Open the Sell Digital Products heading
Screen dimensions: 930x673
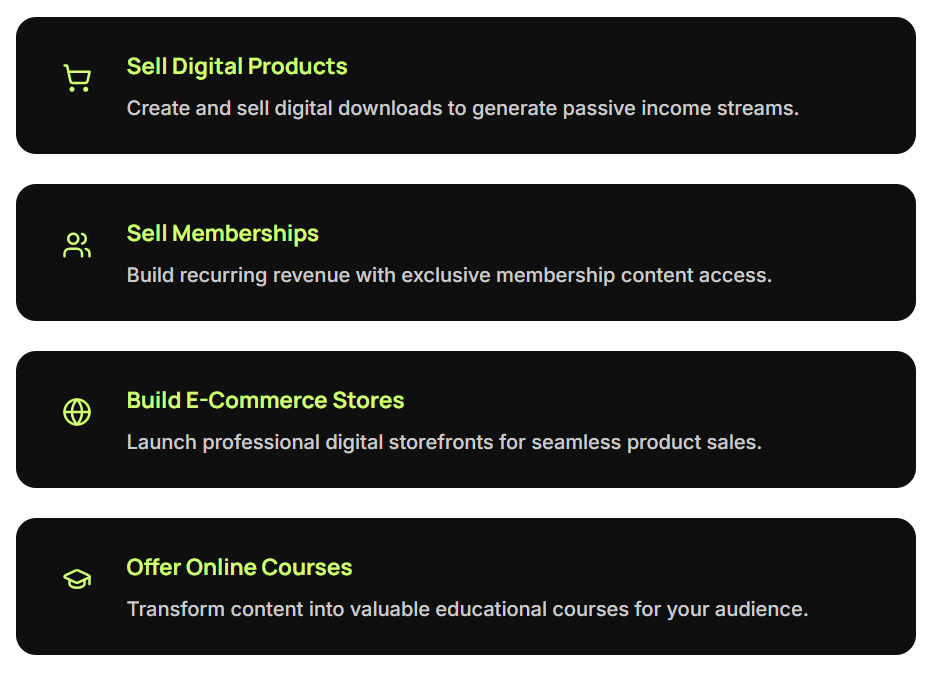[237, 67]
